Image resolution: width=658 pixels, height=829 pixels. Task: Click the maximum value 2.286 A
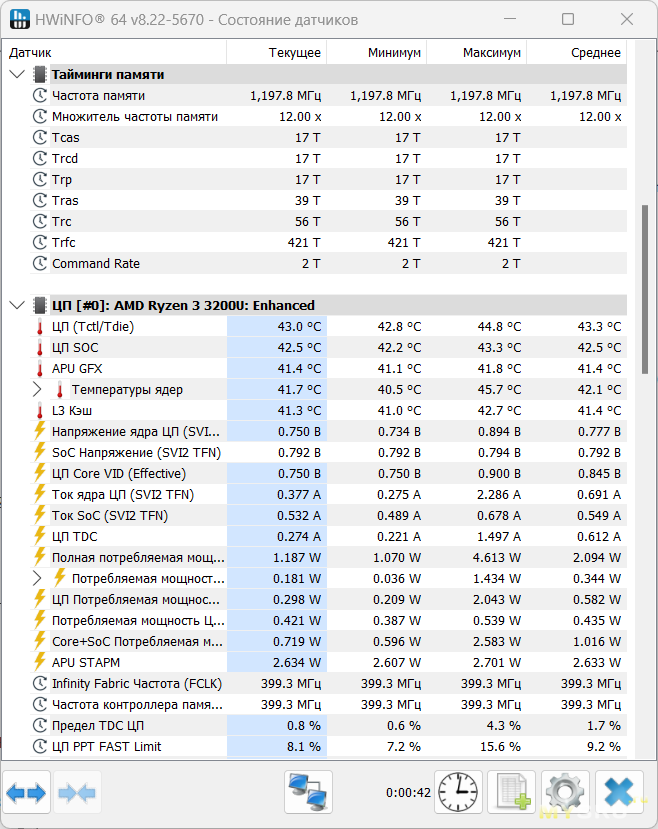point(499,494)
